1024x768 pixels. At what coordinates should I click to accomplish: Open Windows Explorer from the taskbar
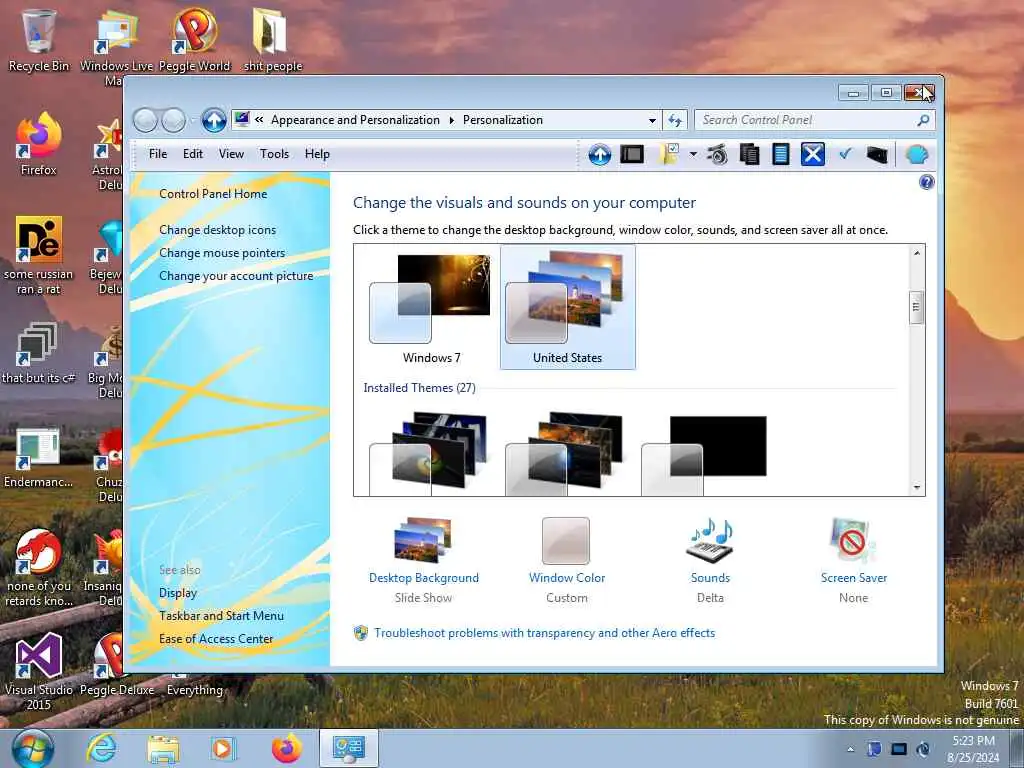coord(163,748)
